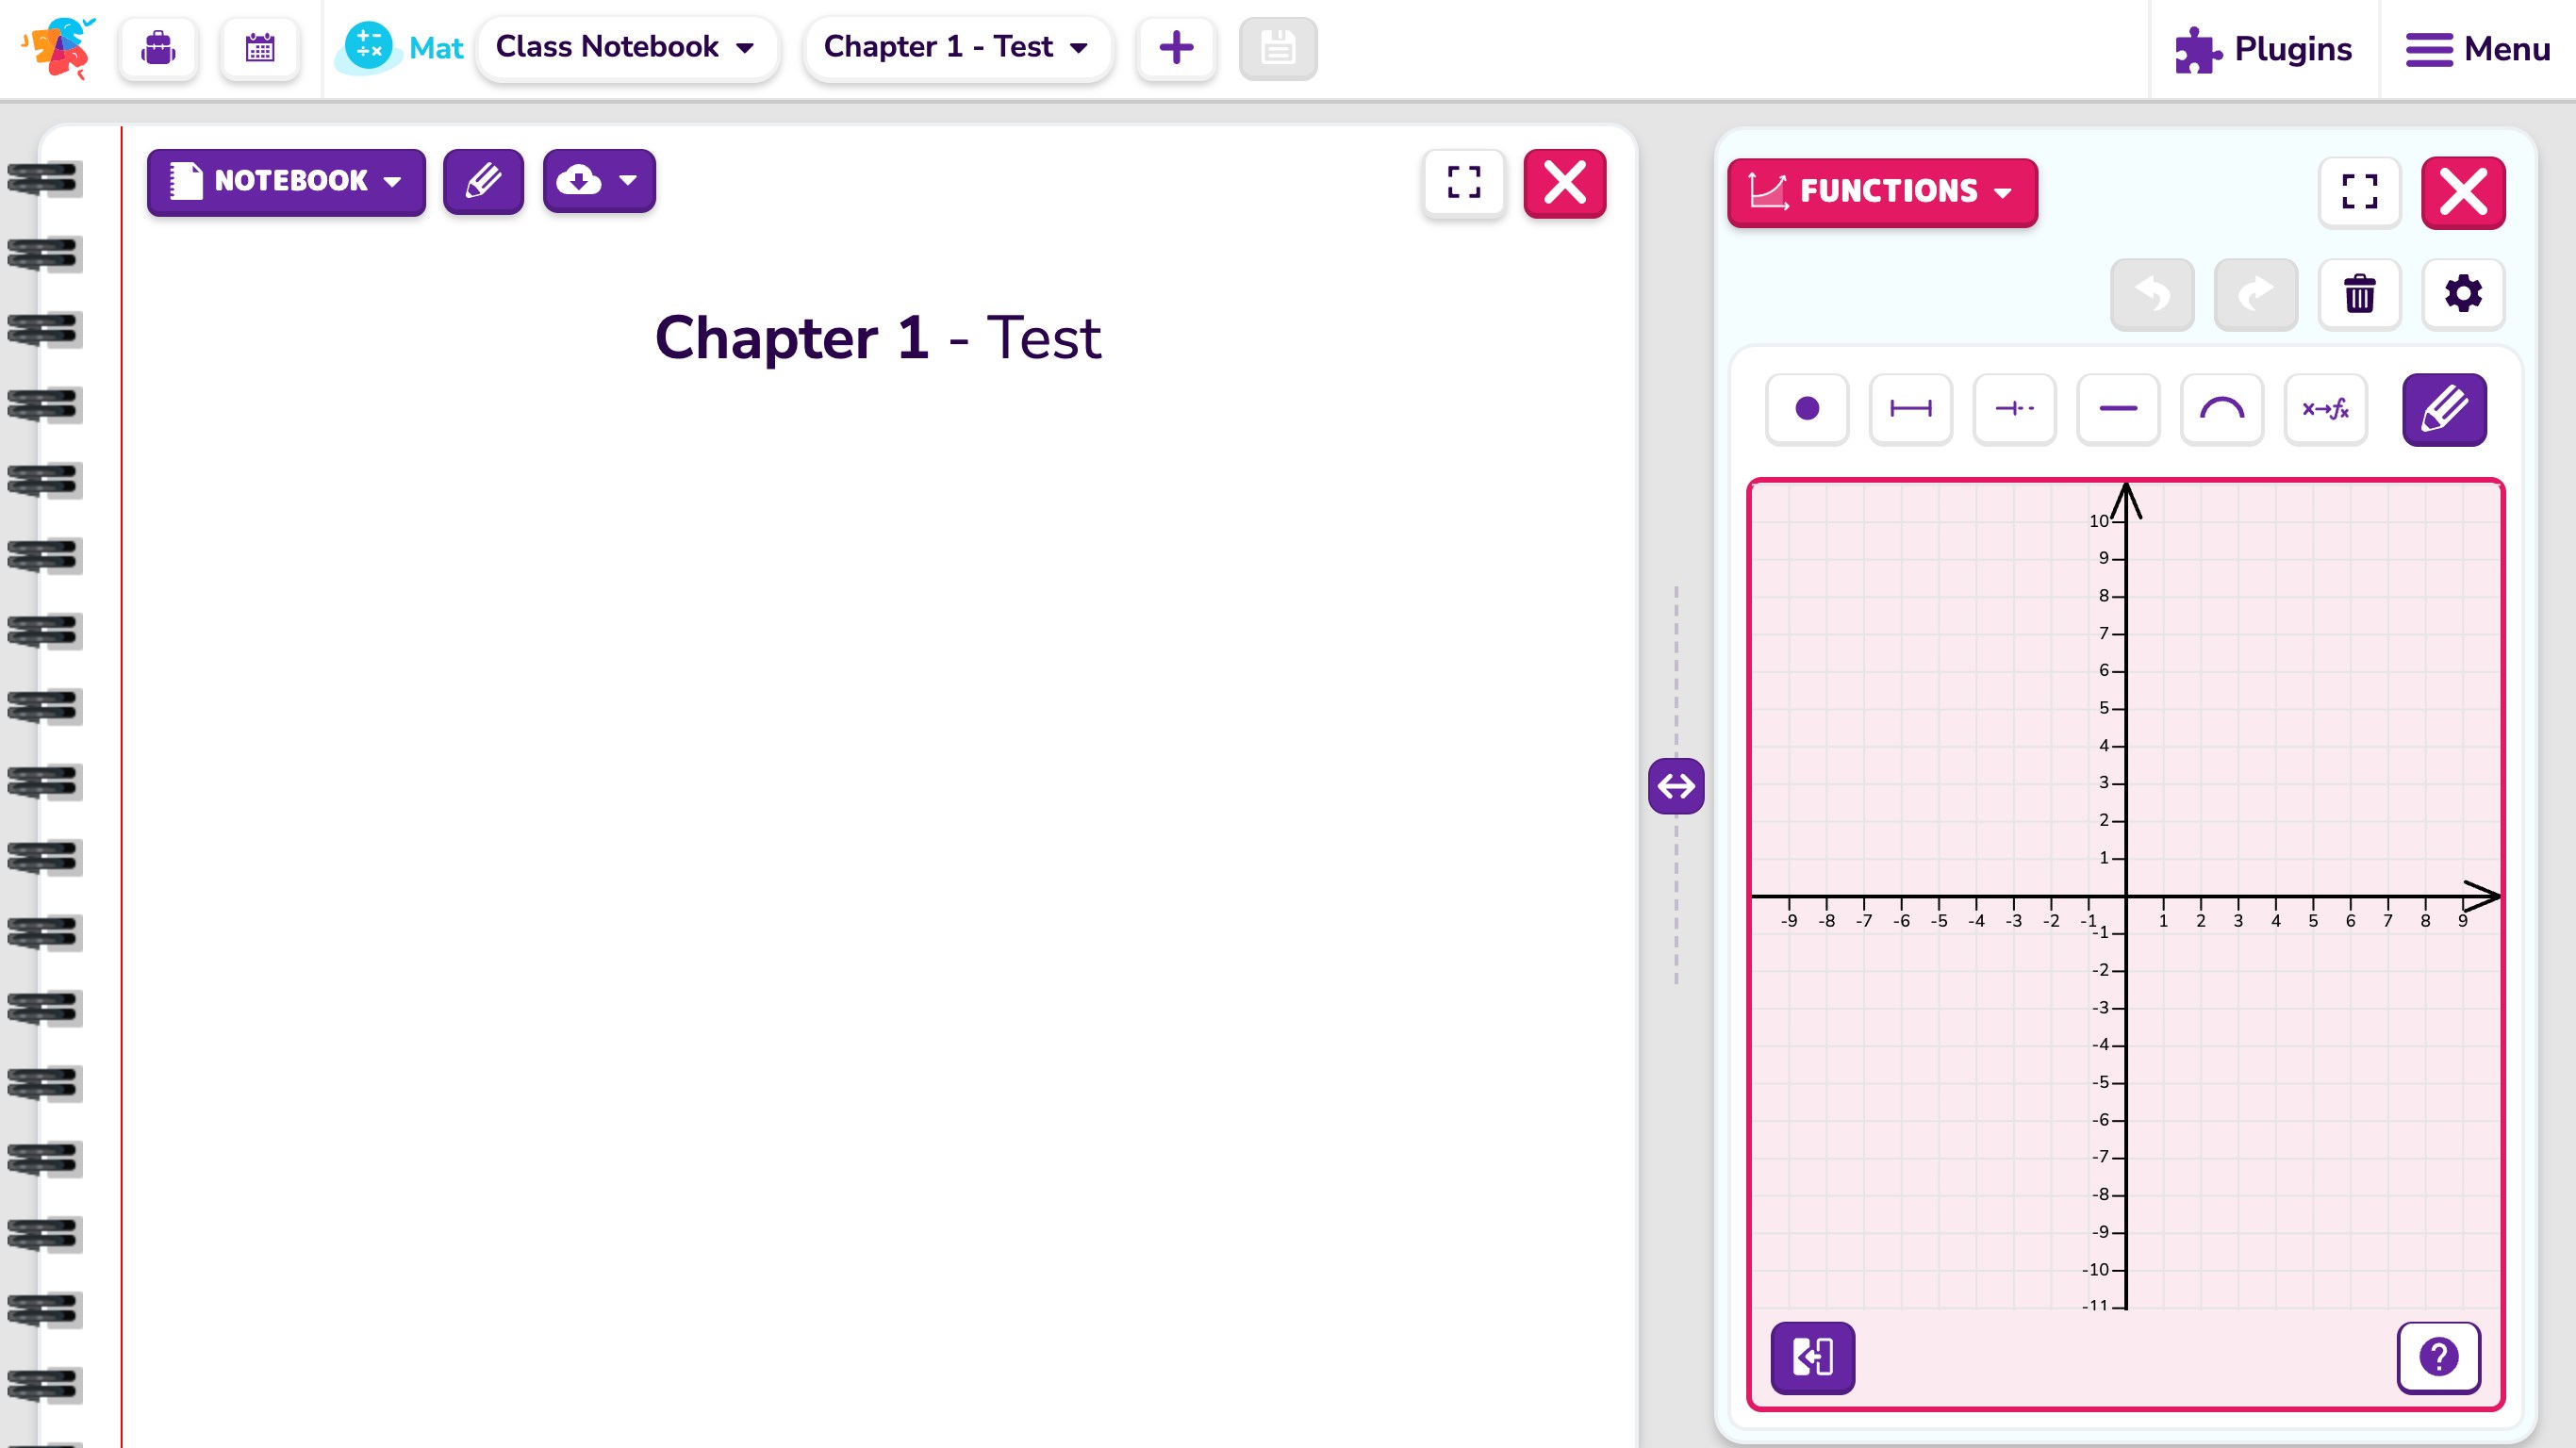Expand the Class Notebook dropdown
This screenshot has height=1448, width=2576.
point(626,47)
